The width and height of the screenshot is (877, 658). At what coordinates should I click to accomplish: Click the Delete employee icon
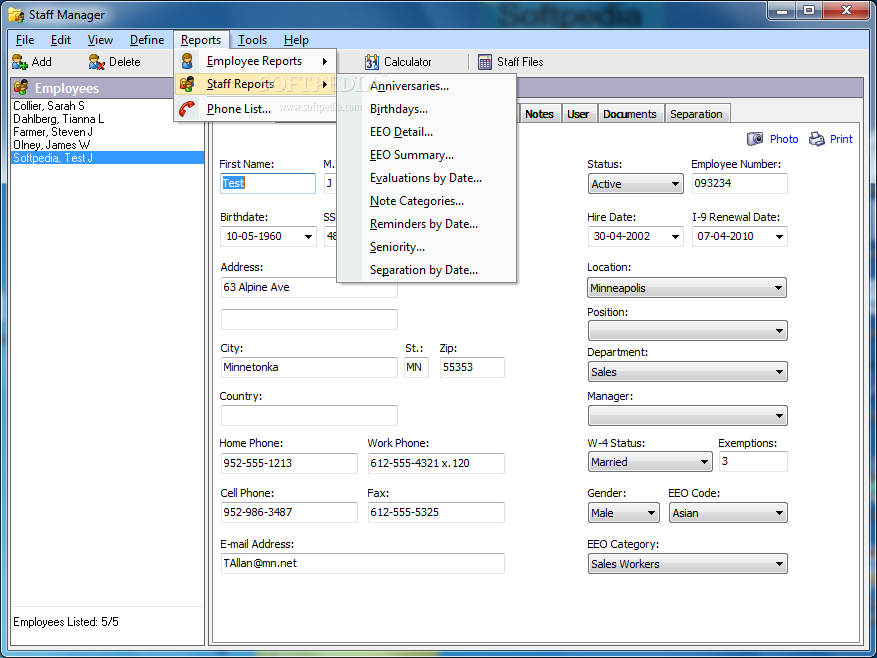[96, 62]
